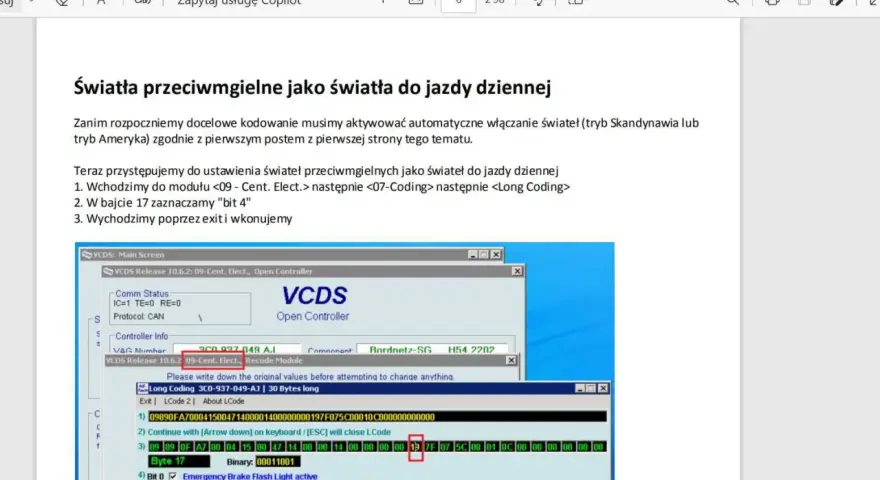Click the VAG Number field in Controller Info
Image resolution: width=880 pixels, height=480 pixels.
pos(237,349)
